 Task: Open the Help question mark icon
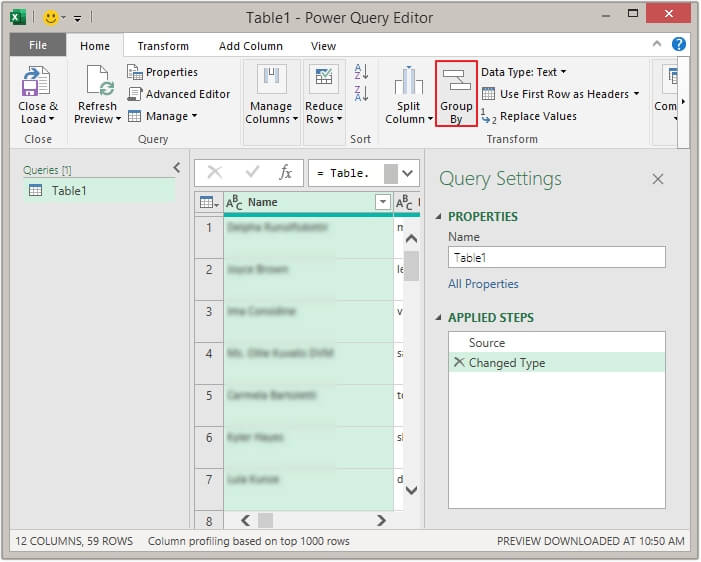679,45
